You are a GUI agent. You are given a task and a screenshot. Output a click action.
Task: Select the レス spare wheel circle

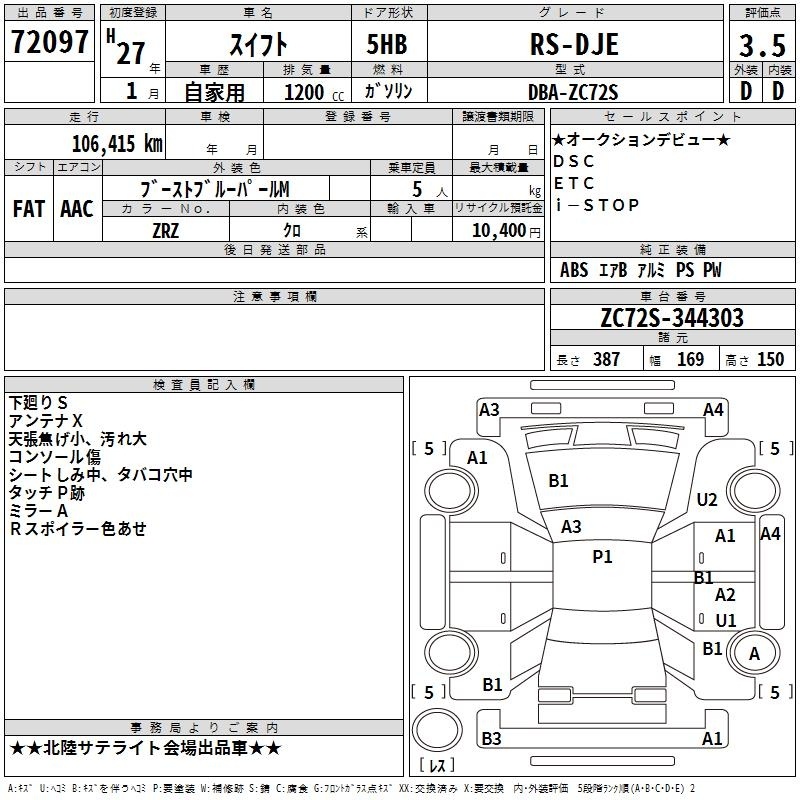click(437, 730)
